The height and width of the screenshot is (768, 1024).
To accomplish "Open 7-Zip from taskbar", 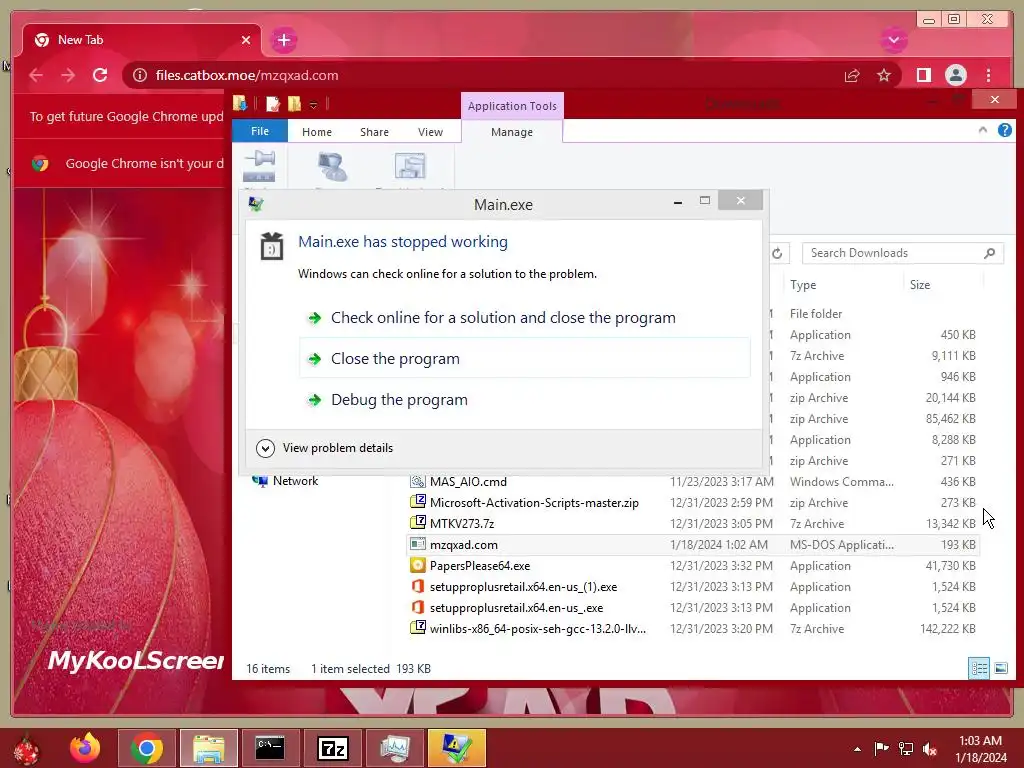I will coord(332,748).
